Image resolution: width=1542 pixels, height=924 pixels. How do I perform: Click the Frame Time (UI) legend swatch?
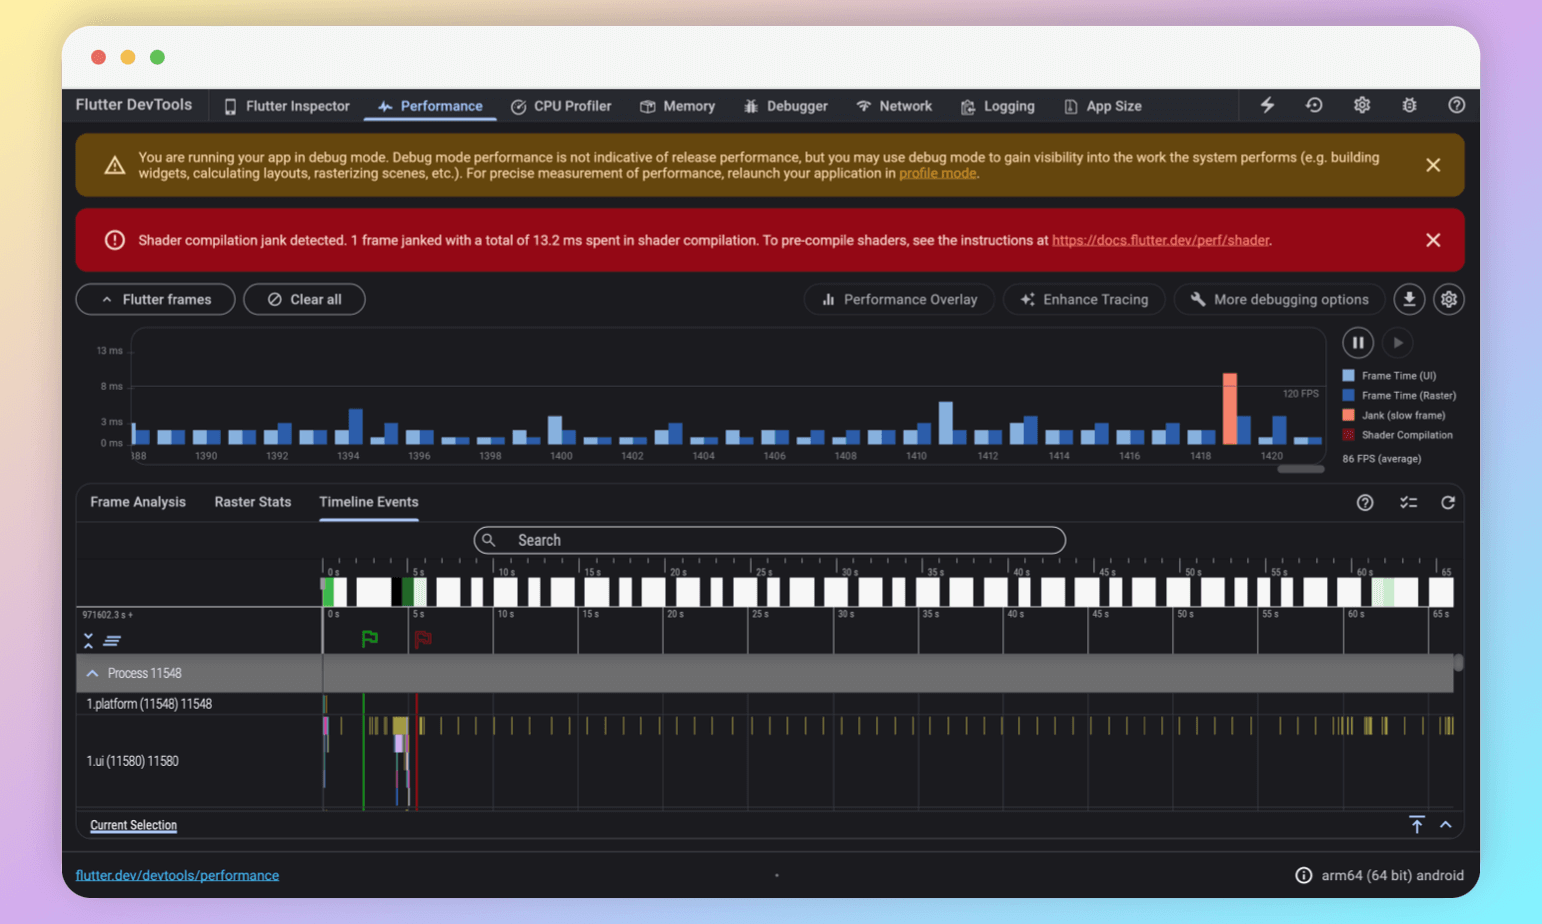pos(1348,375)
